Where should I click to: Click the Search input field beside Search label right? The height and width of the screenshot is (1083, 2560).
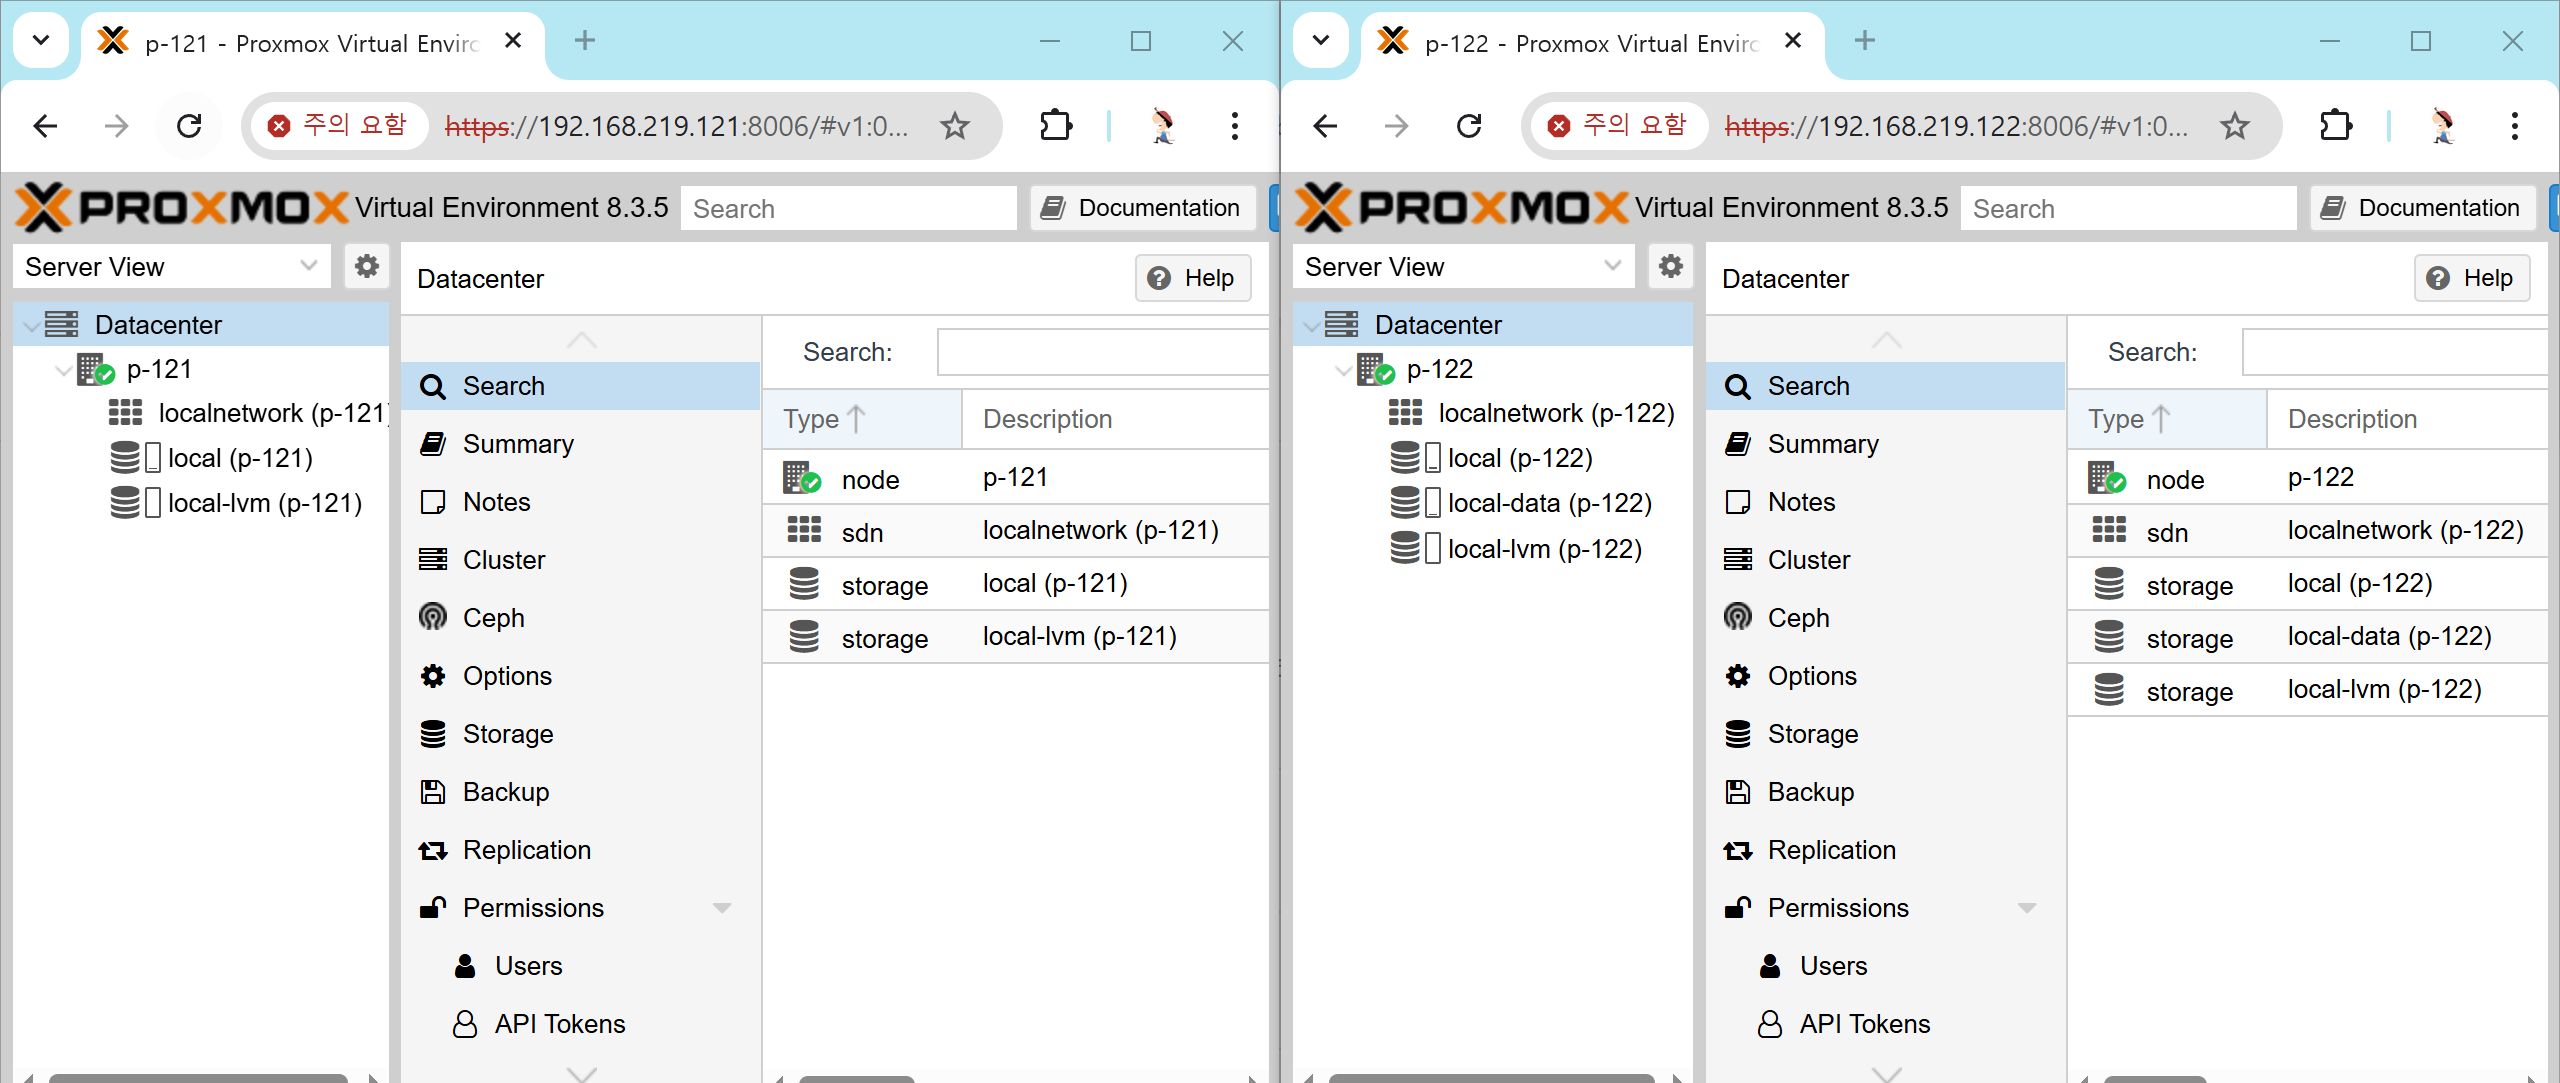click(2395, 352)
